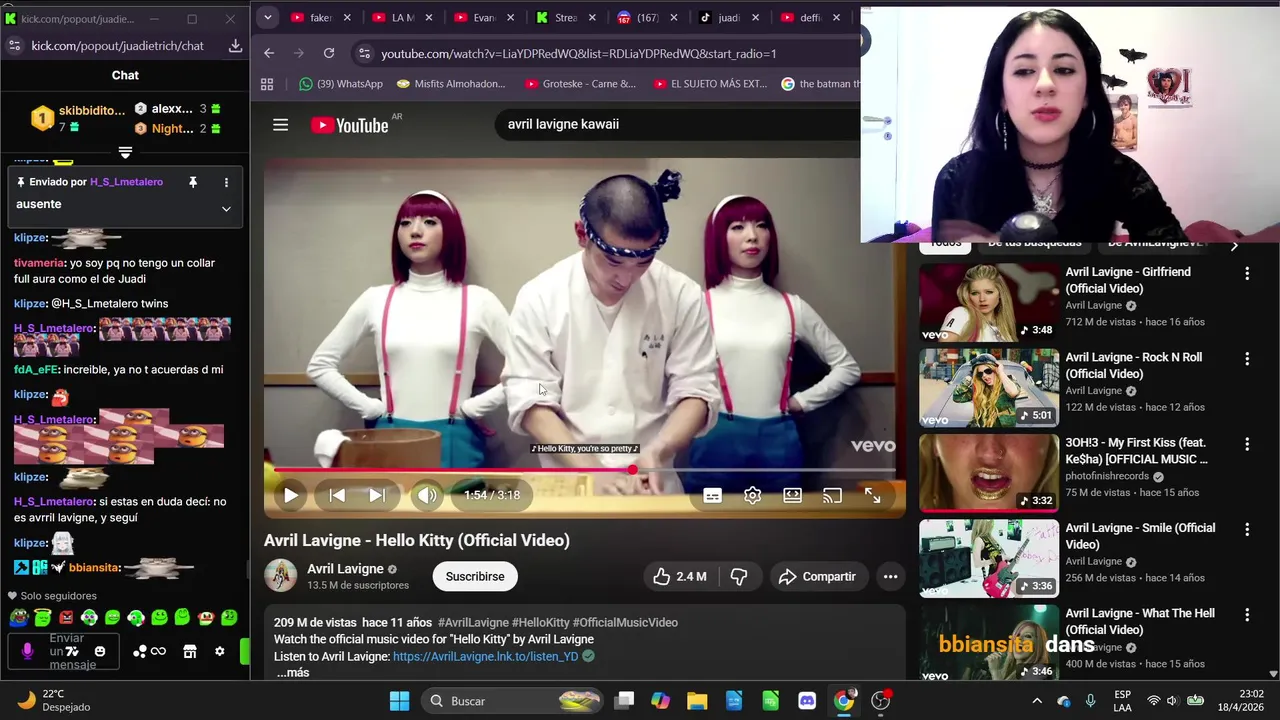
Task: Open options for 3OH!3 My First Kiss
Action: pos(1246,444)
